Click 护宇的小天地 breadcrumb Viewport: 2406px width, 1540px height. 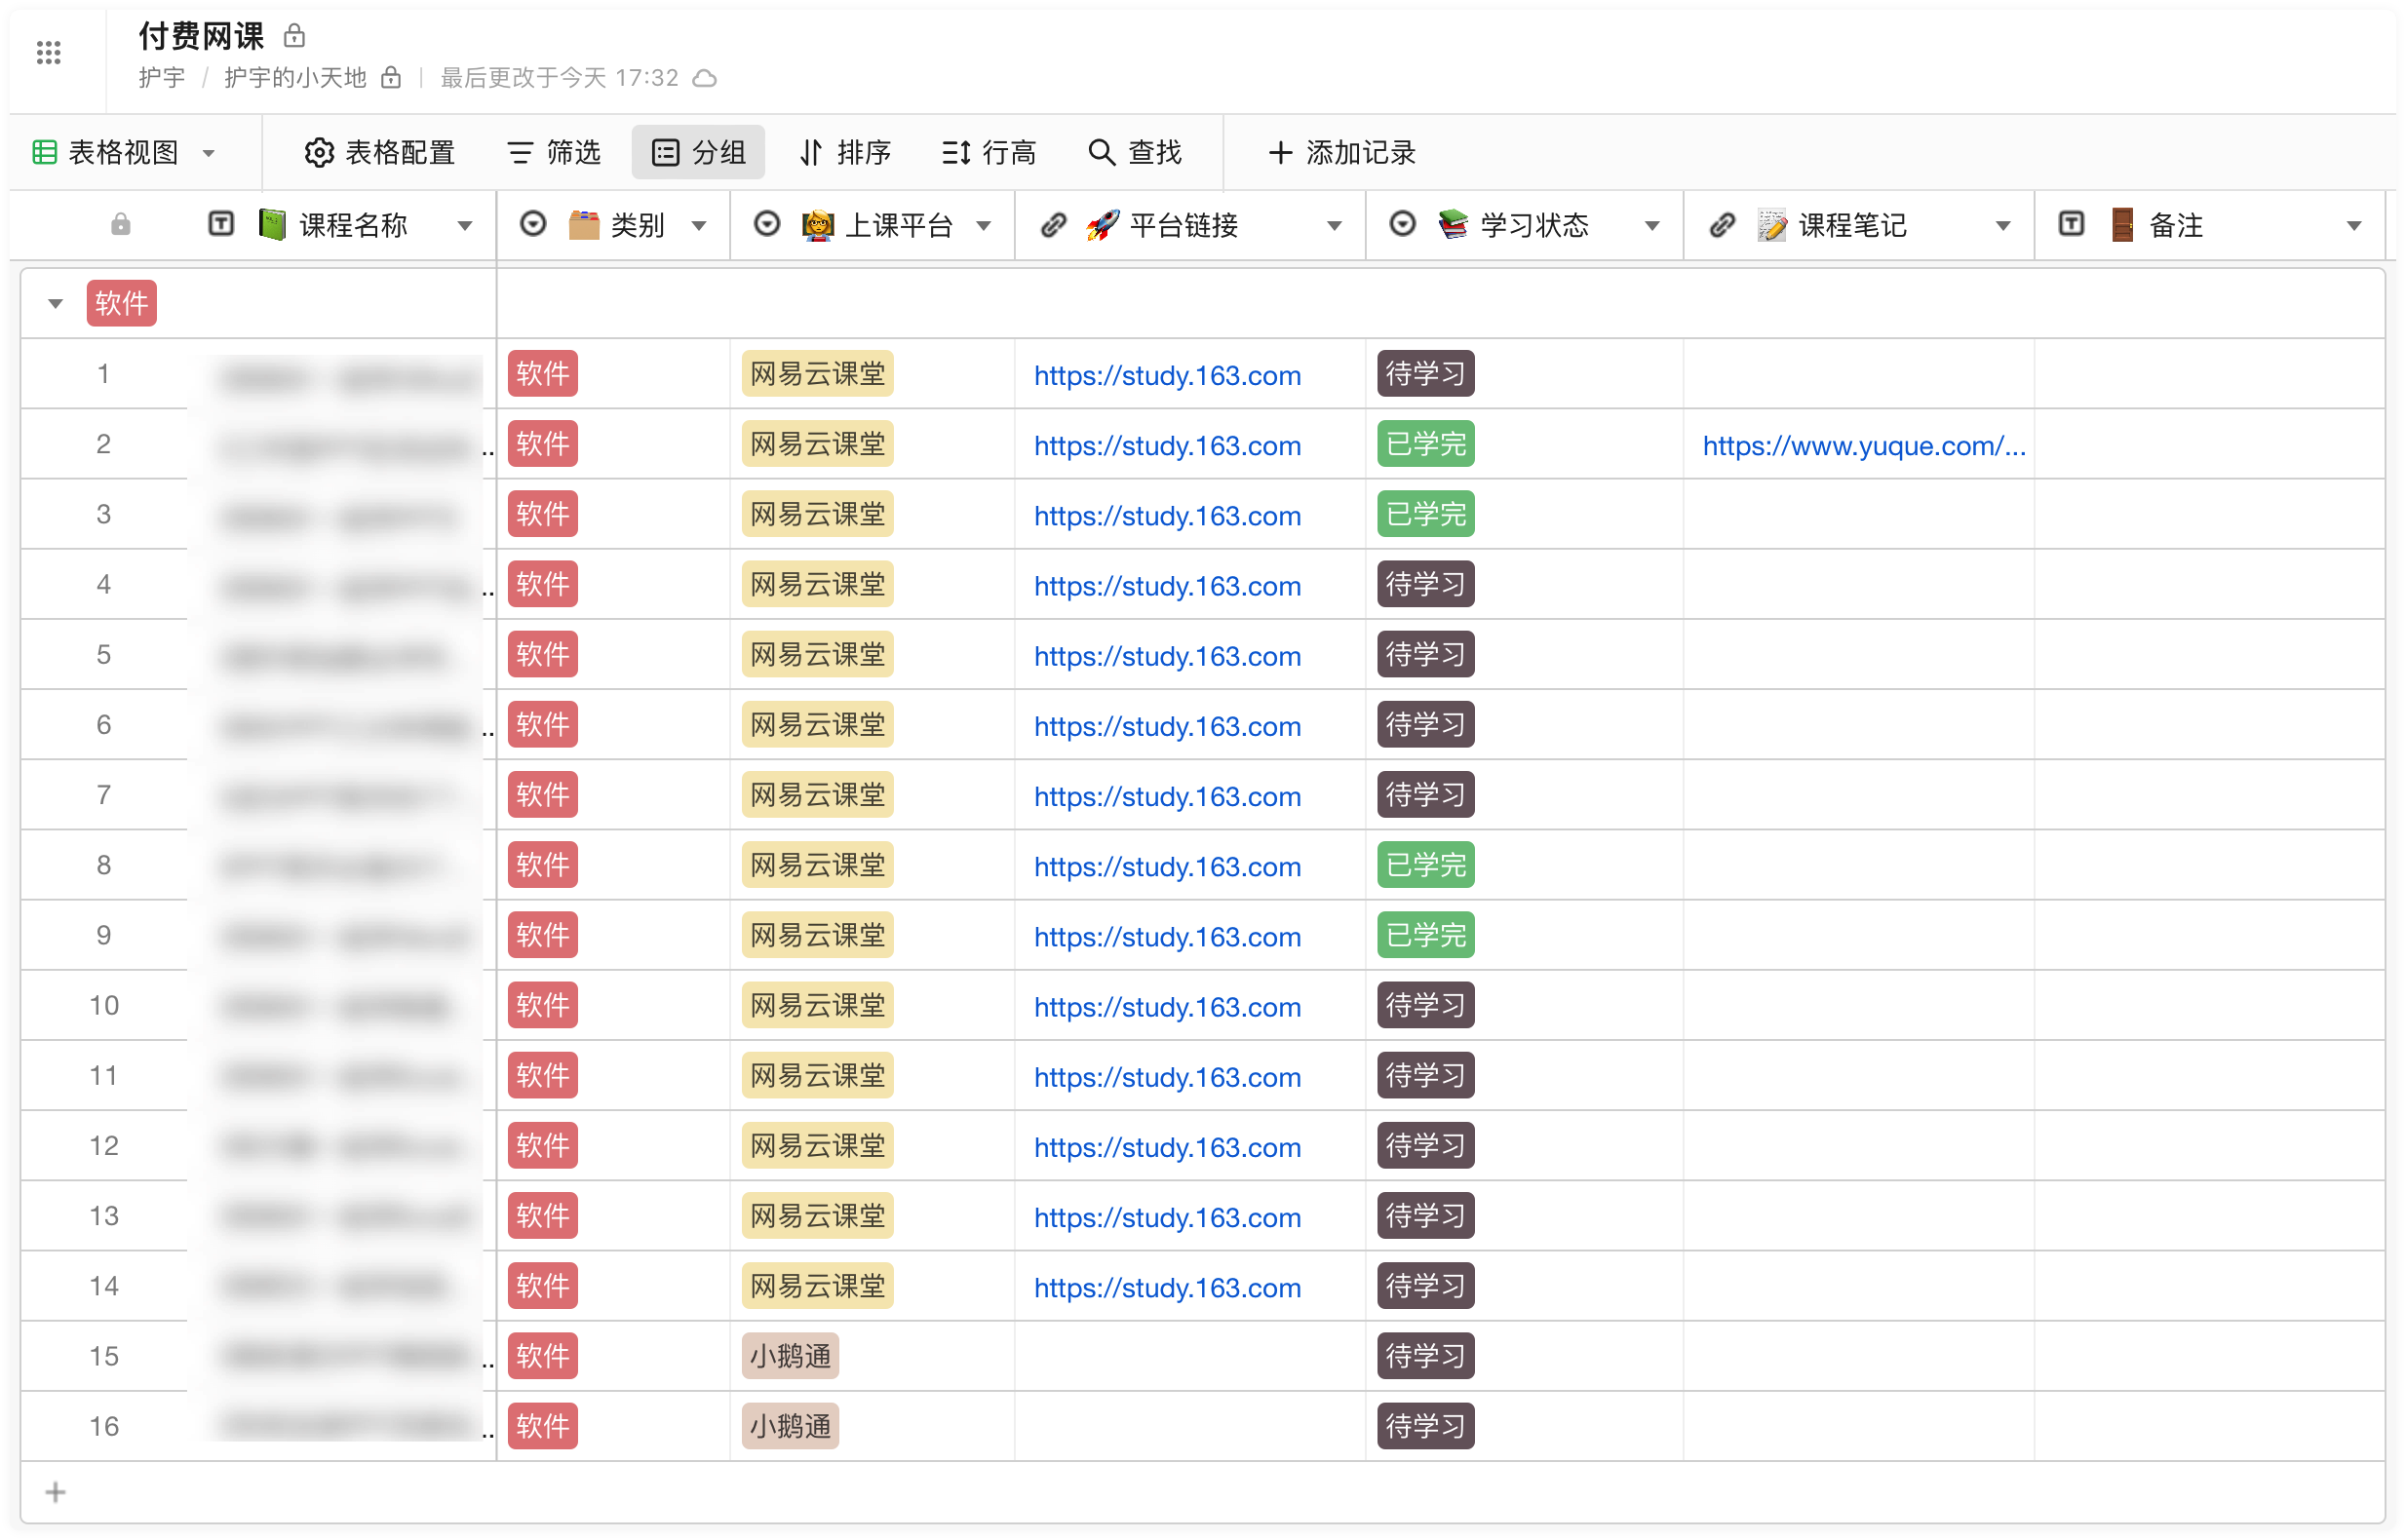[x=295, y=77]
